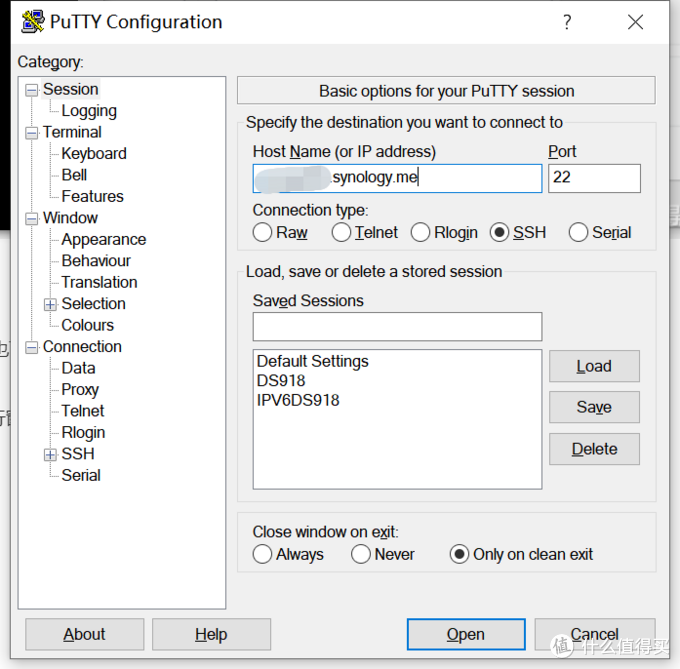The width and height of the screenshot is (680, 669).
Task: Open the Keyboard settings category
Action: click(94, 153)
